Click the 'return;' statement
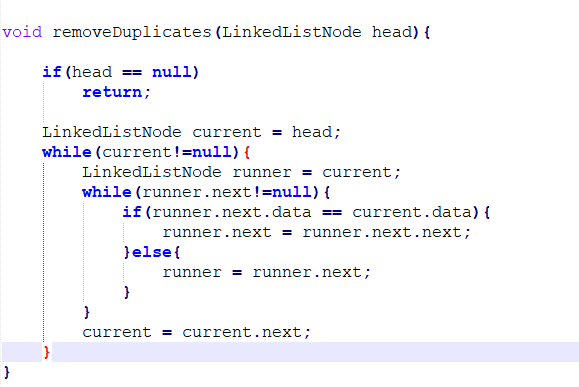Screen dimensions: 579x387 116,92
